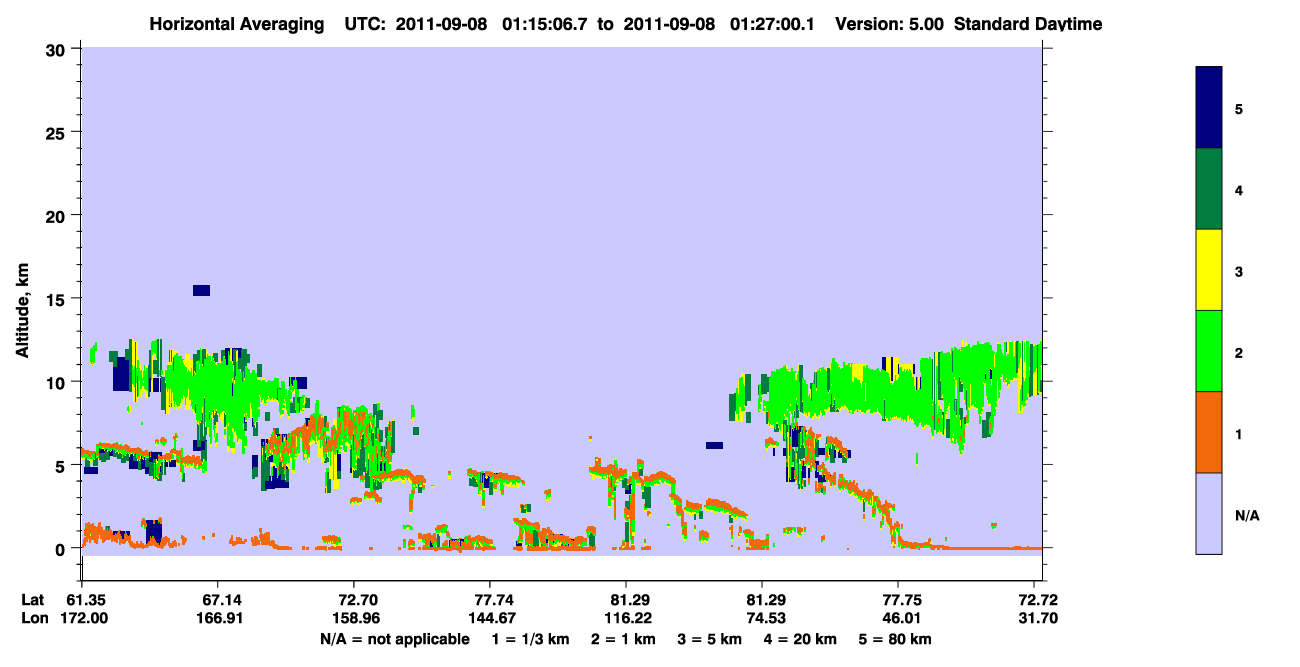
Task: Click the '1 = 1/3 km' caption
Action: (531, 639)
